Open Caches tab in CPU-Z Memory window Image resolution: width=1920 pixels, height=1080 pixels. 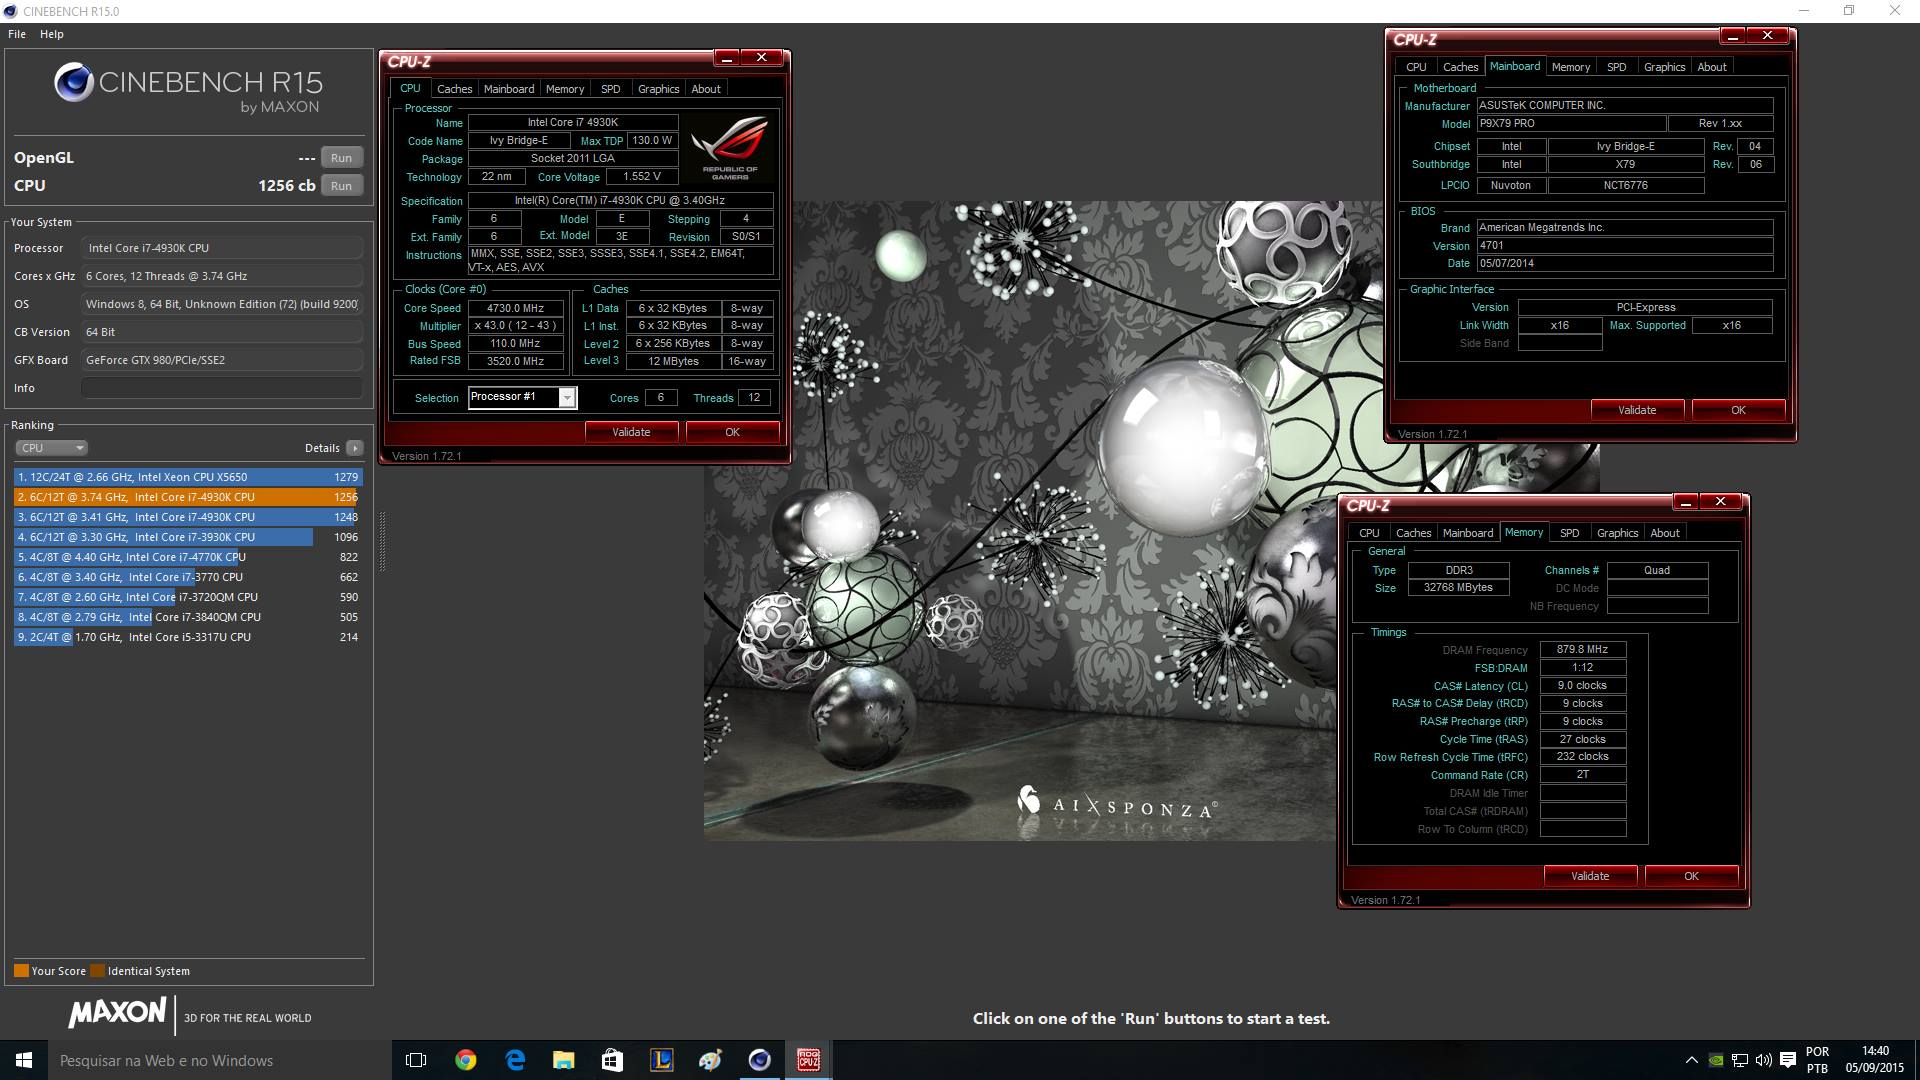[x=1413, y=533]
